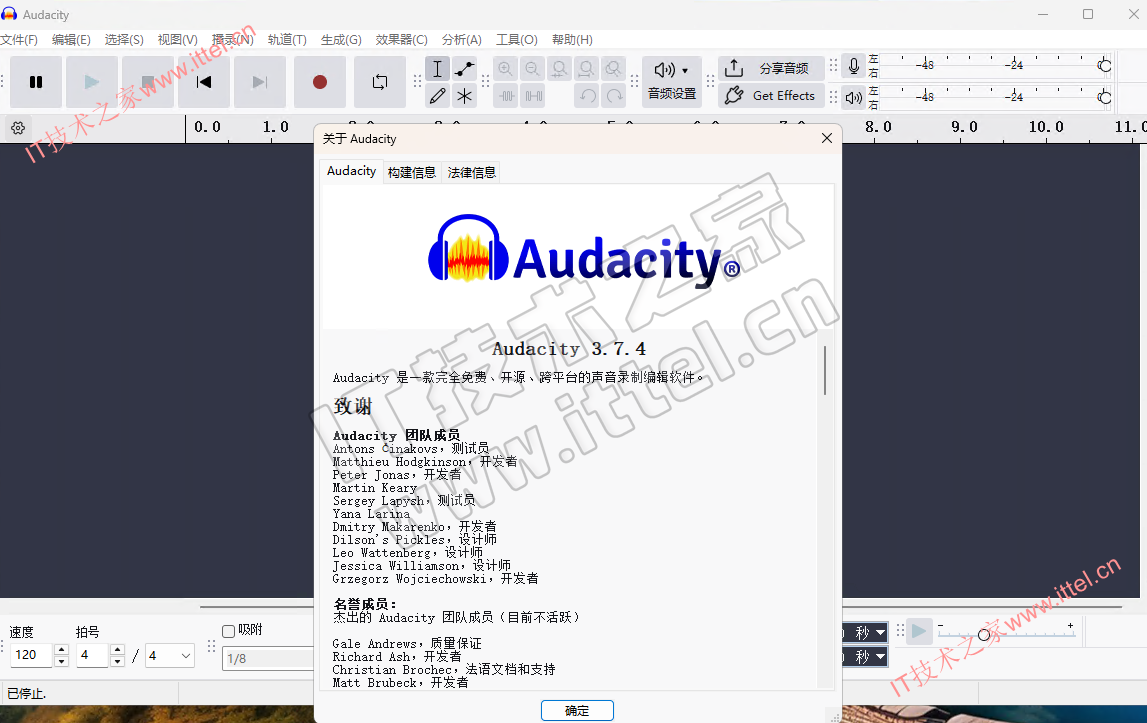Click the About dialog vertical scrollbar
Image resolution: width=1147 pixels, height=723 pixels.
coord(825,370)
